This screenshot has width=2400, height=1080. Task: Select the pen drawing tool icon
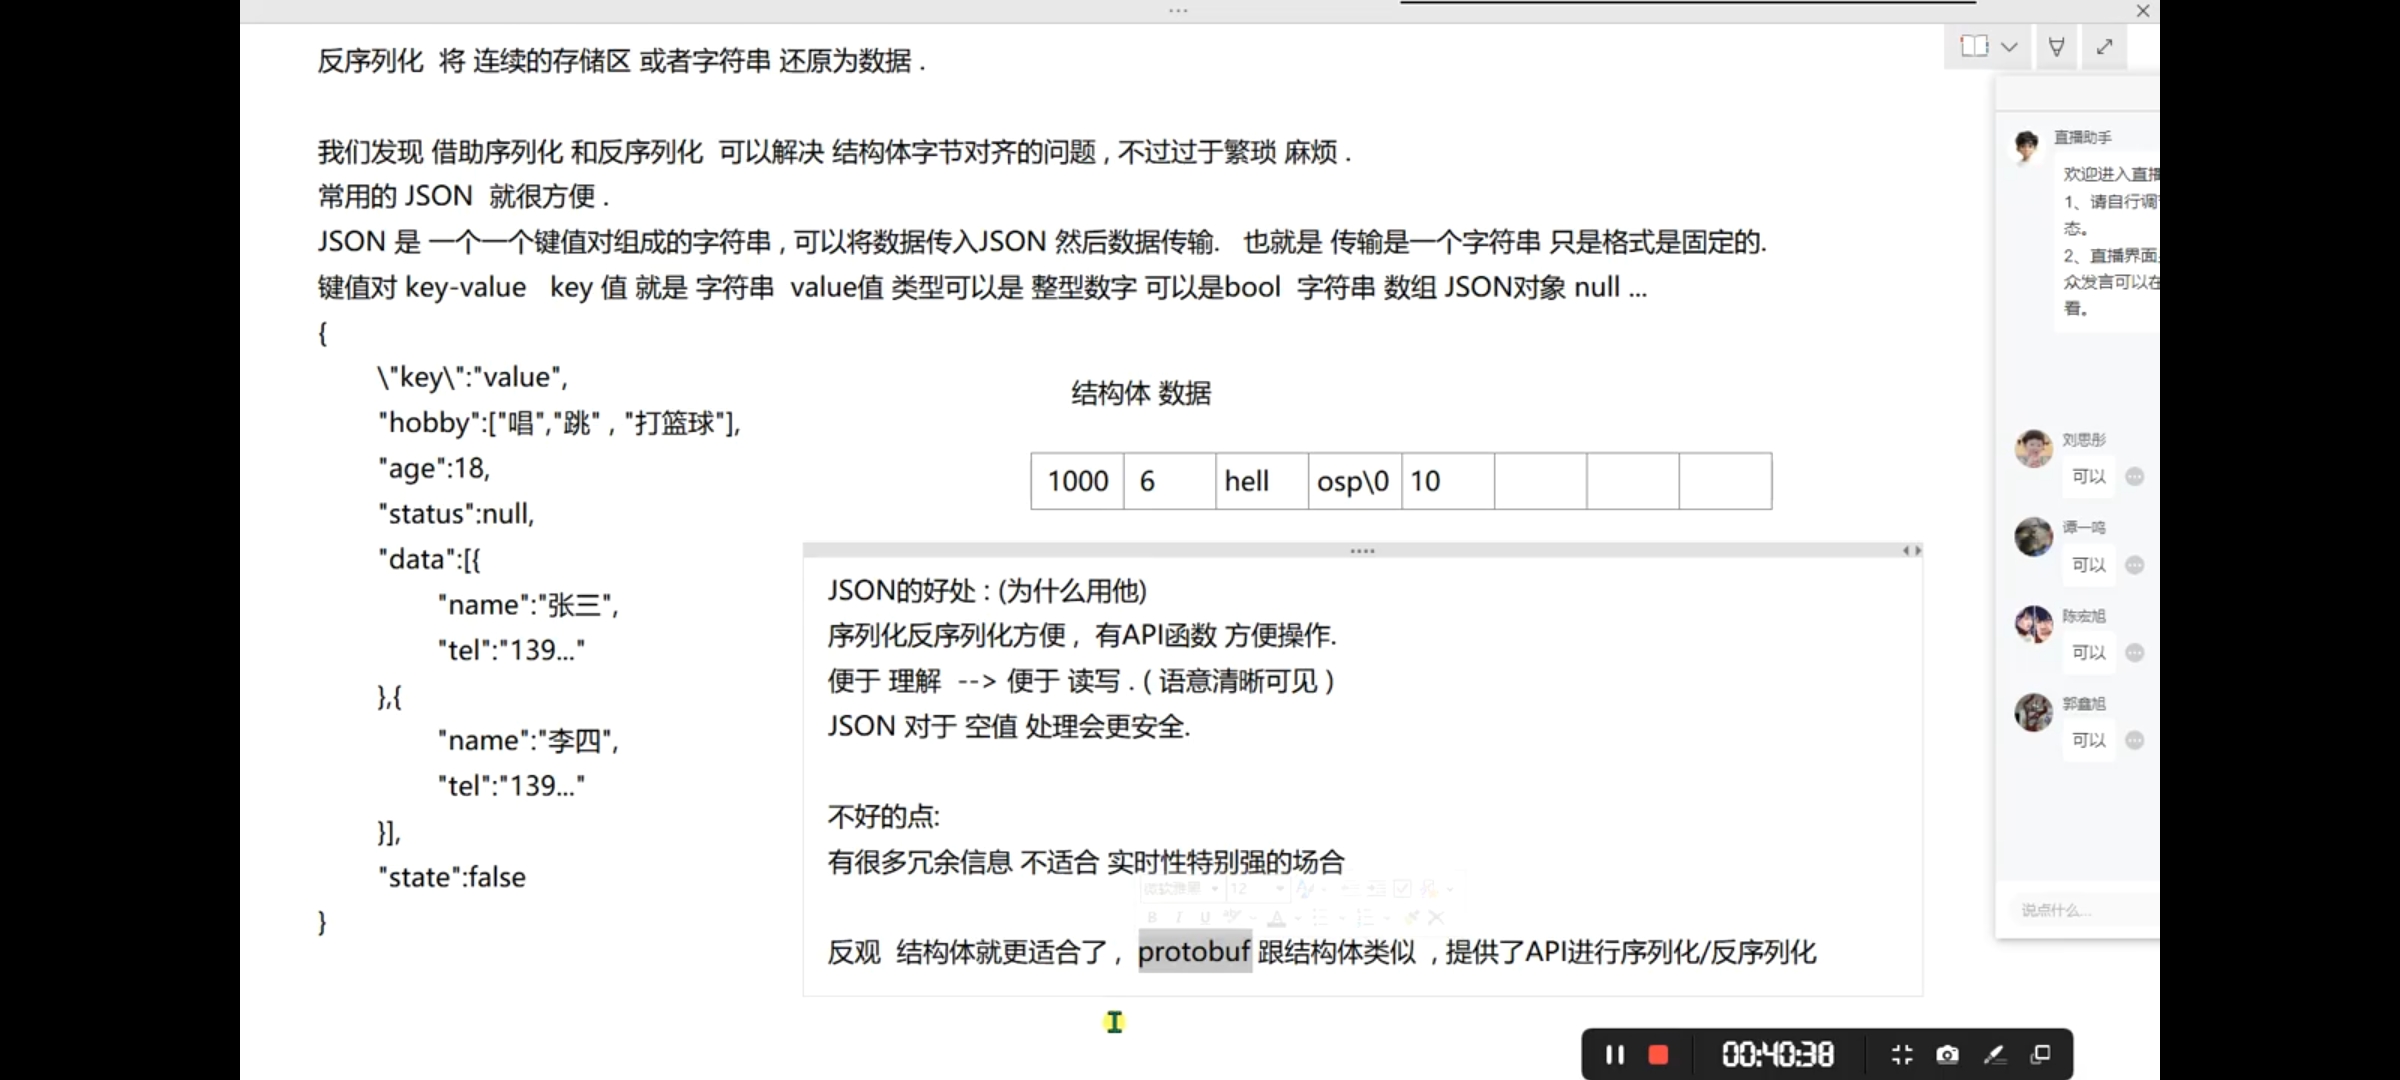pos(2057,46)
